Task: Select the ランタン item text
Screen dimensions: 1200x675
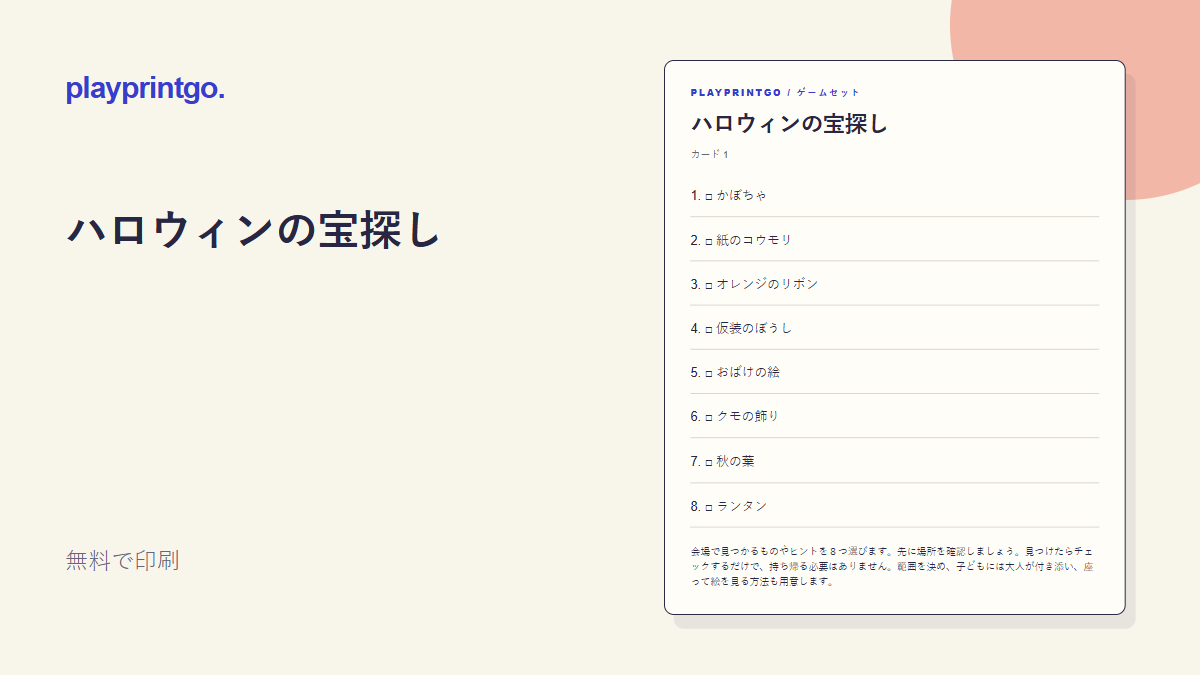Action: (x=742, y=506)
